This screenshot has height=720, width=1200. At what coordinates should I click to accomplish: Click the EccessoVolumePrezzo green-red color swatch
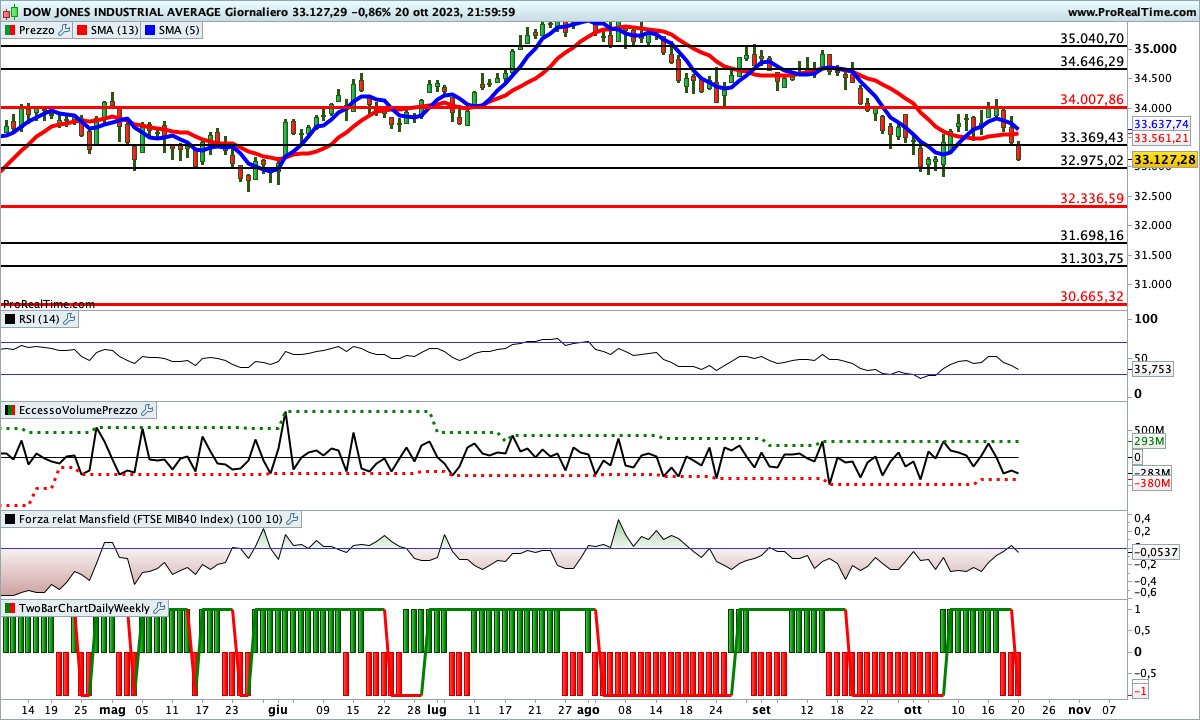pos(11,410)
